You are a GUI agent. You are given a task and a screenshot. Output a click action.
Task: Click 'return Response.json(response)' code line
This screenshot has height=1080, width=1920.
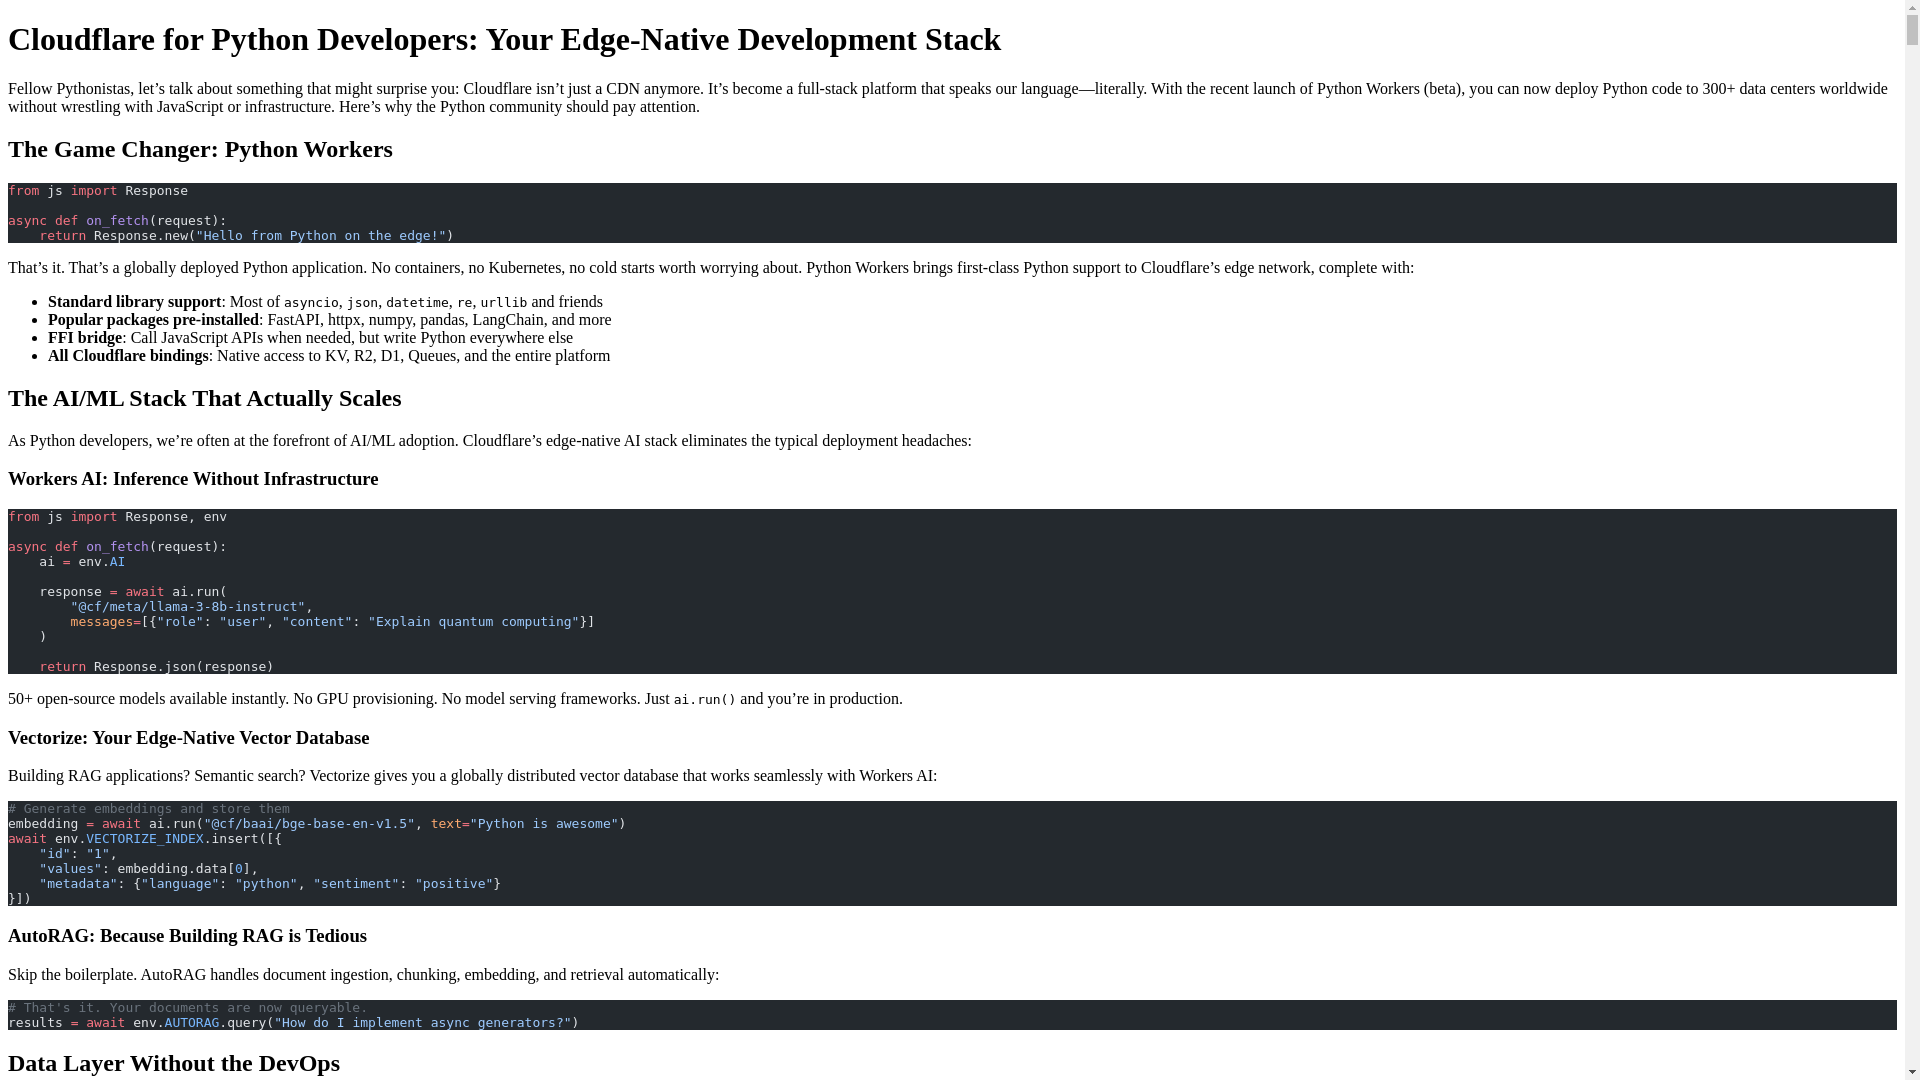pyautogui.click(x=156, y=667)
